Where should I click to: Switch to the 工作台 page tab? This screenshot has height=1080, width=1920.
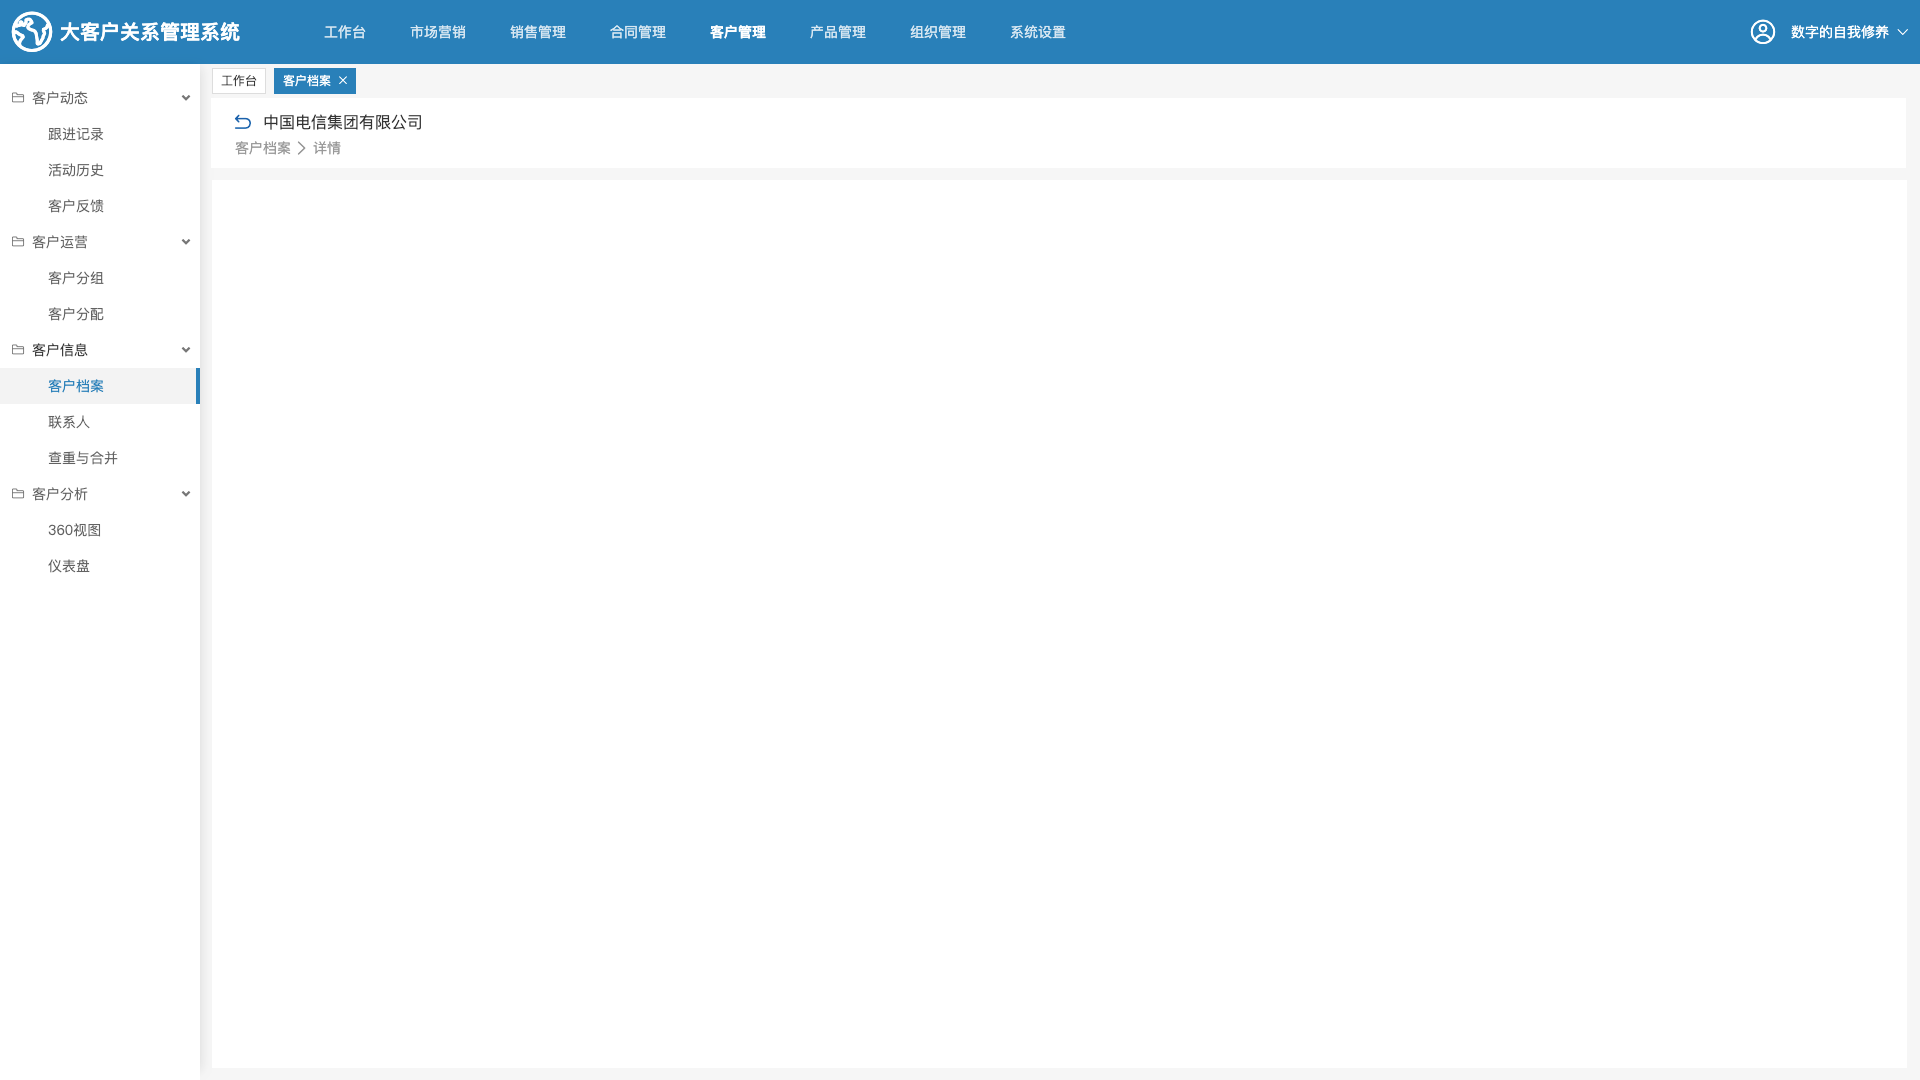click(239, 81)
